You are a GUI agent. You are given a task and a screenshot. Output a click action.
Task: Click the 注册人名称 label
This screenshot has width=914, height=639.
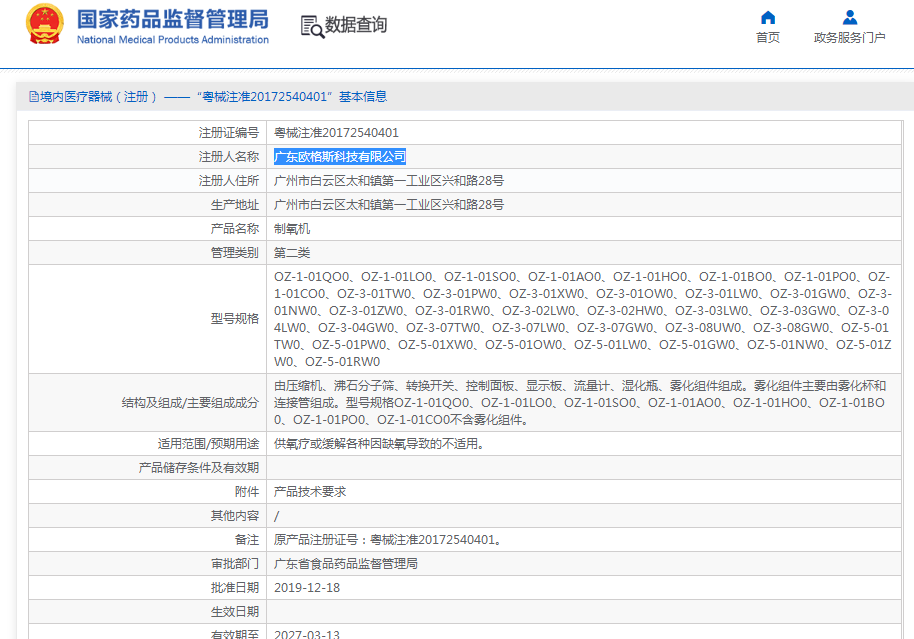point(228,157)
